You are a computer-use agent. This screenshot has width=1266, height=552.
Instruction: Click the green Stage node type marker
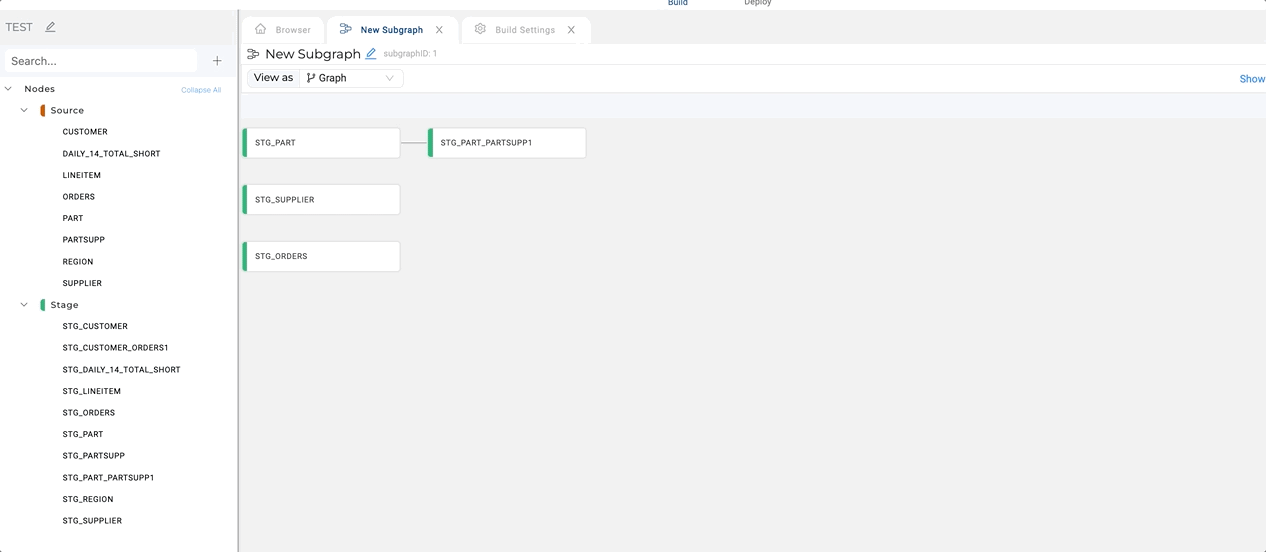(43, 305)
